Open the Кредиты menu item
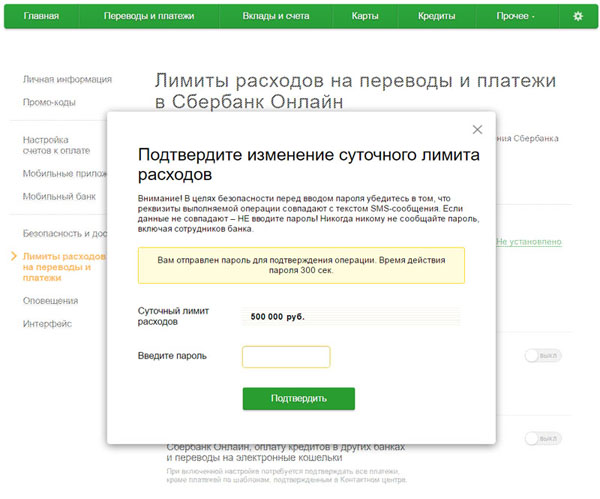Image resolution: width=600 pixels, height=499 pixels. [x=436, y=16]
